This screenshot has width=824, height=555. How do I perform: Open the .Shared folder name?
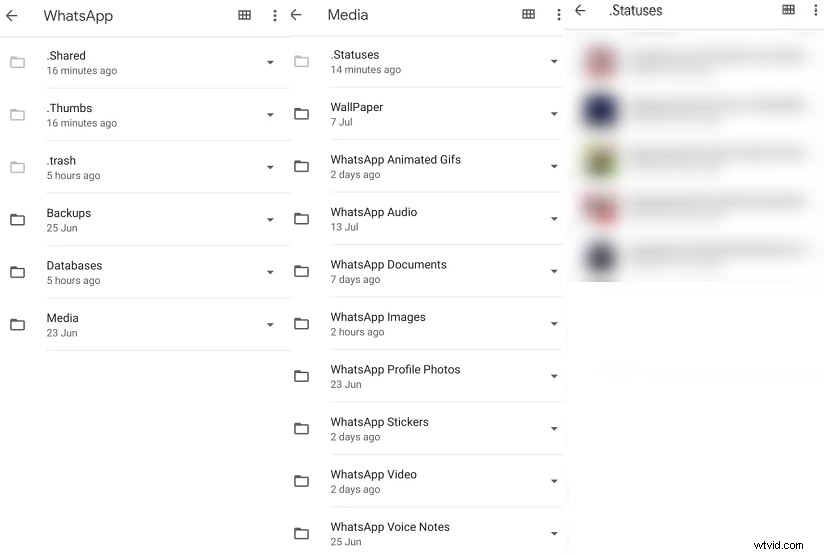click(66, 55)
